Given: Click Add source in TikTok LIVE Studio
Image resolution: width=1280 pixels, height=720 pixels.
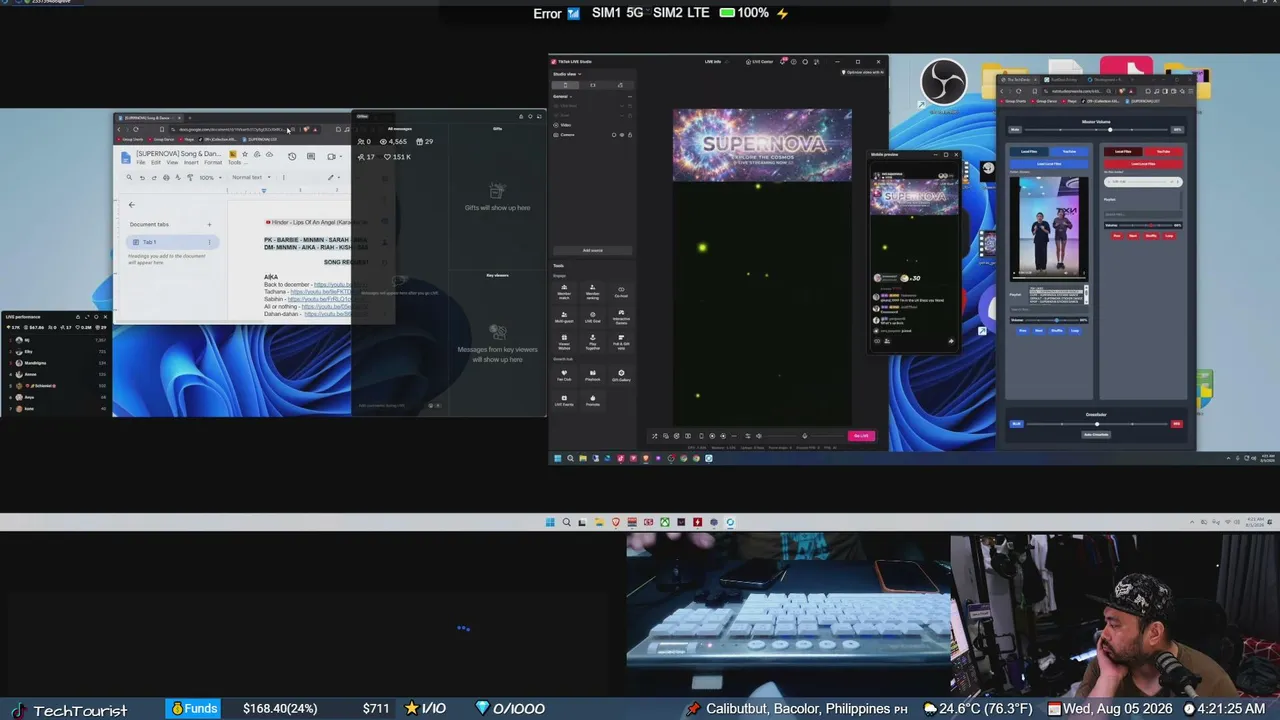Looking at the screenshot, I should pos(593,250).
